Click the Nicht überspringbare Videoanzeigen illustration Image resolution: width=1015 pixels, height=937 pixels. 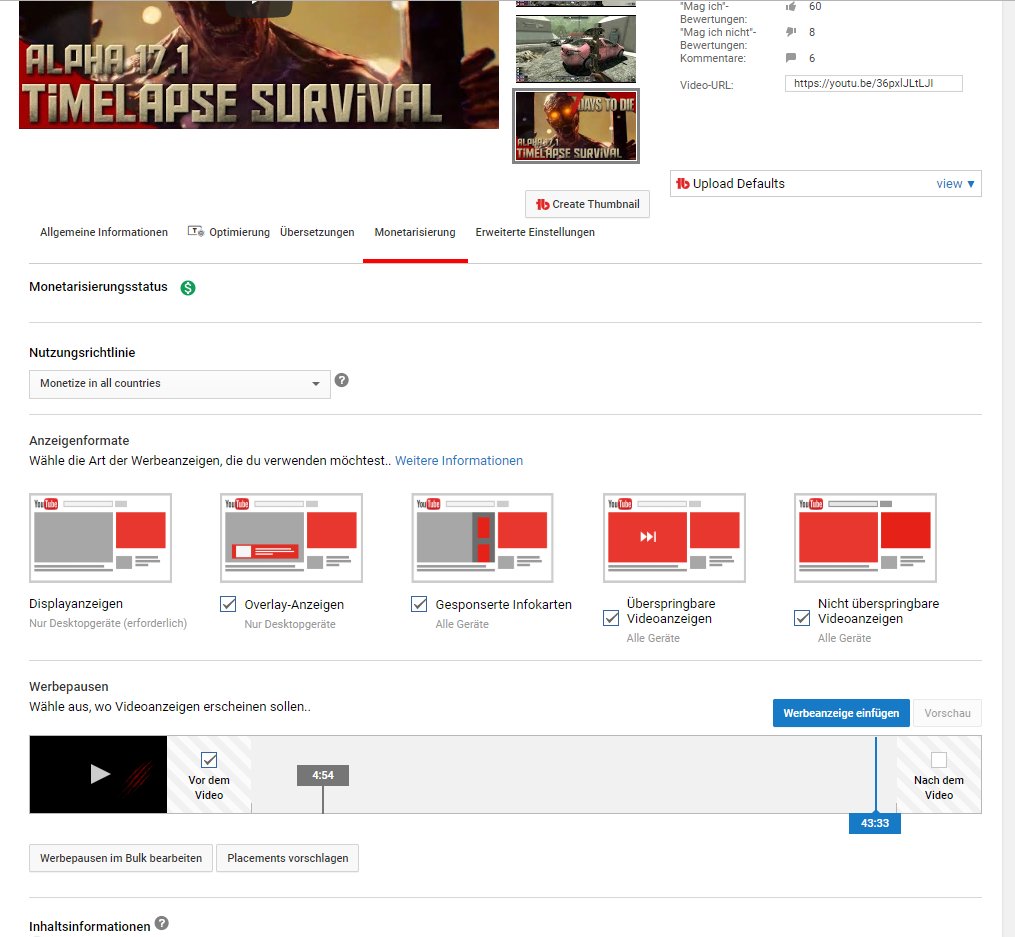tap(865, 538)
